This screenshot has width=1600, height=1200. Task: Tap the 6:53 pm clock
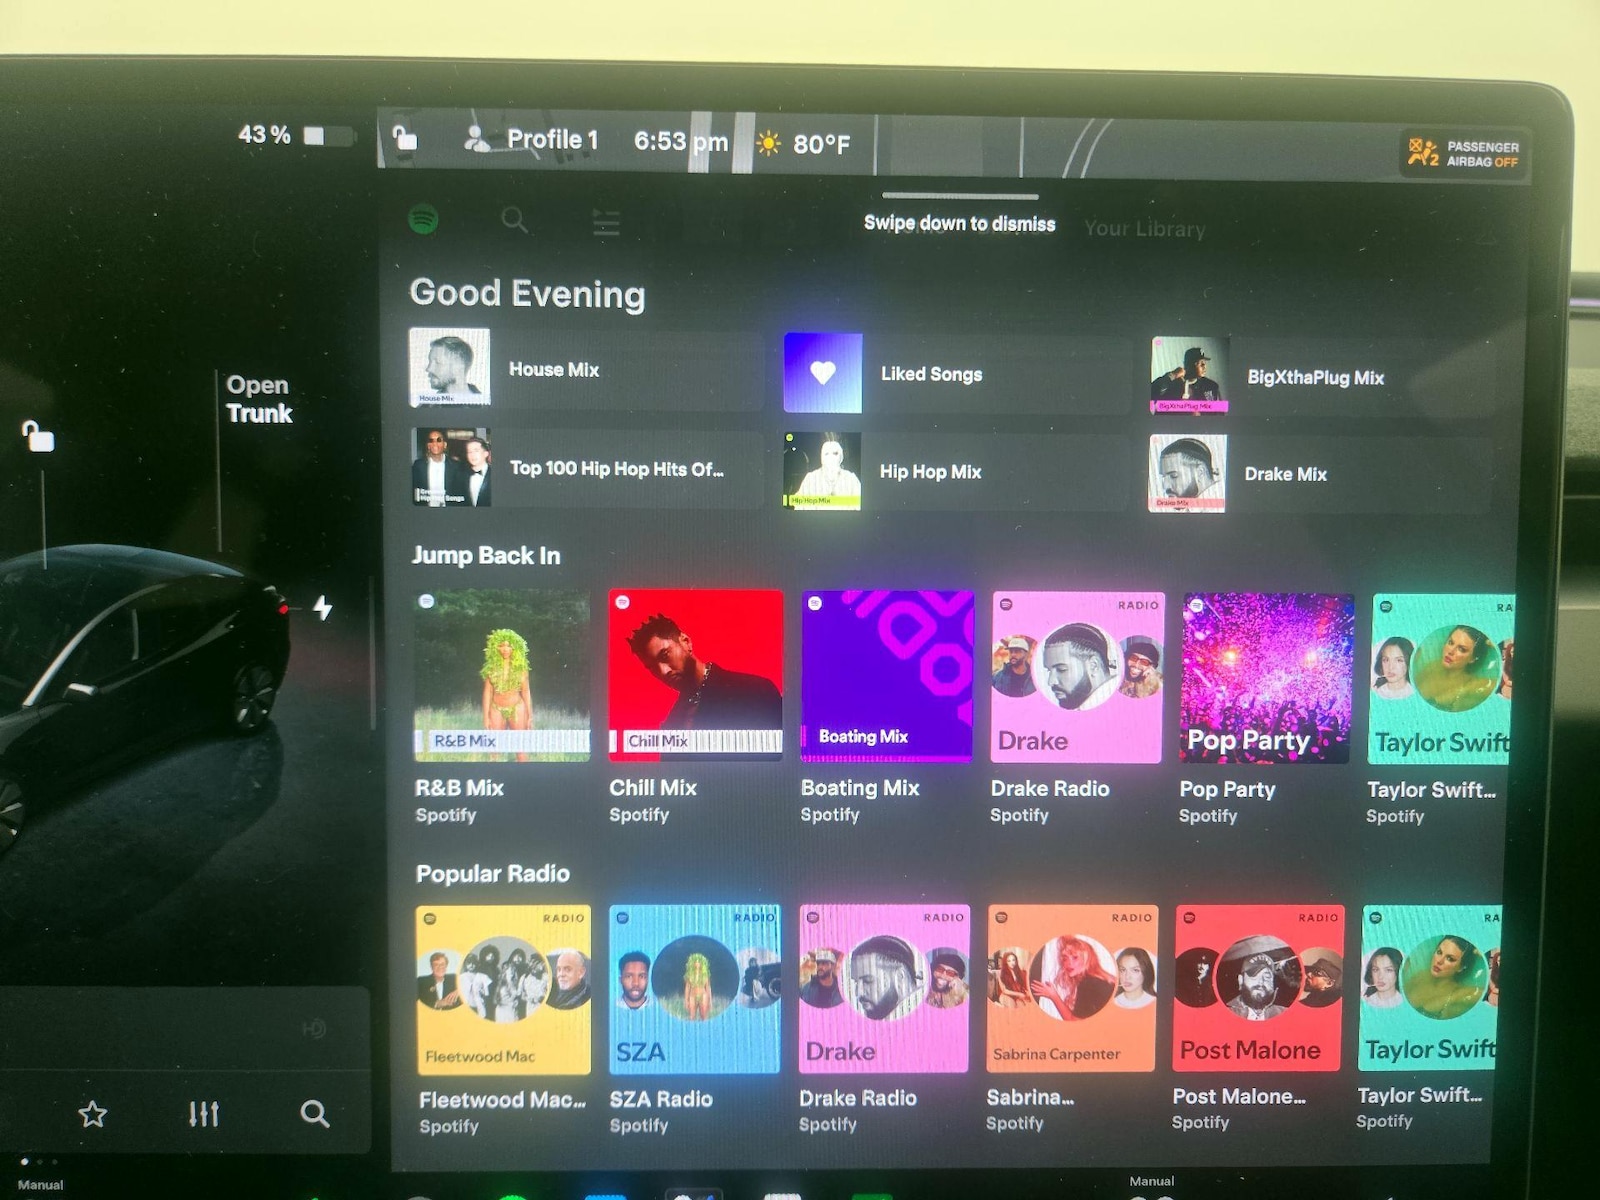[x=681, y=141]
